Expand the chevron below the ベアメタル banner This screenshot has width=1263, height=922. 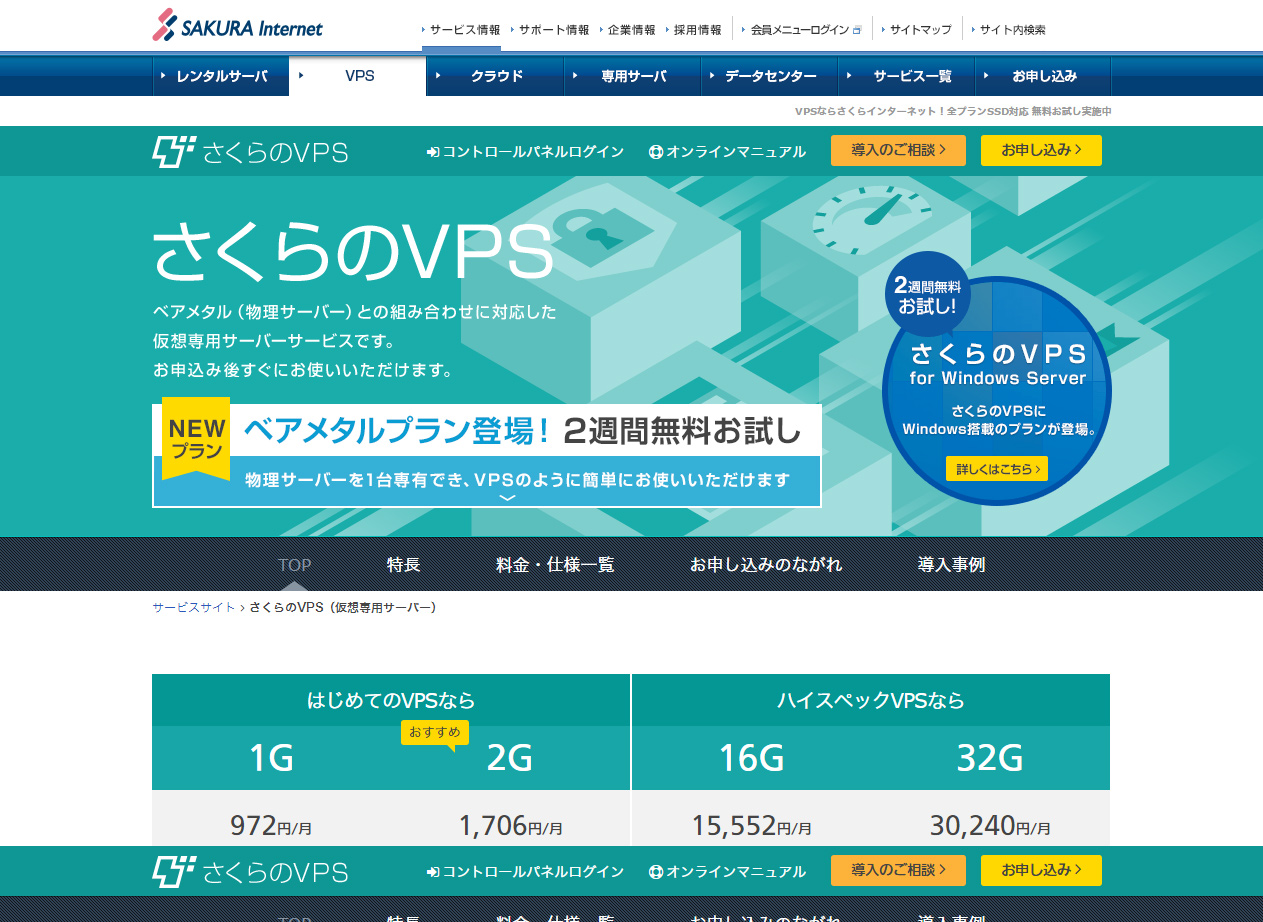507,498
